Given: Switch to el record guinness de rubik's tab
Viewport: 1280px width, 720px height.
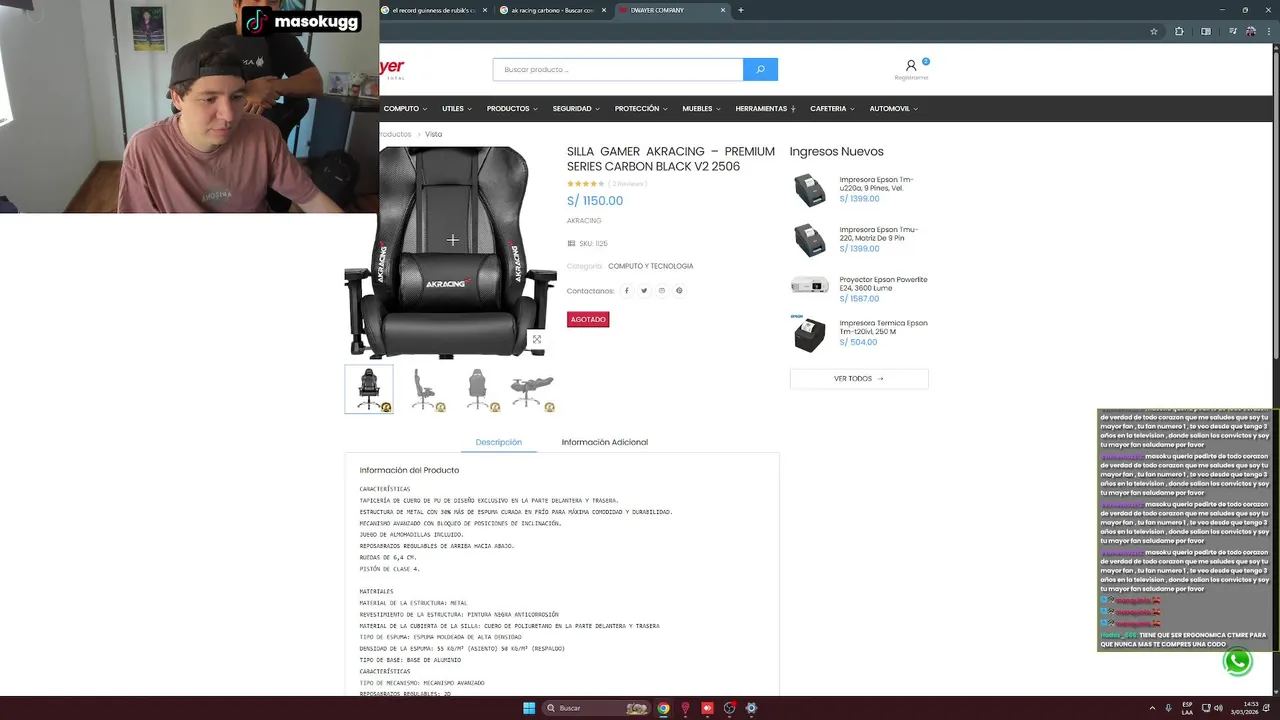Looking at the screenshot, I should point(434,10).
